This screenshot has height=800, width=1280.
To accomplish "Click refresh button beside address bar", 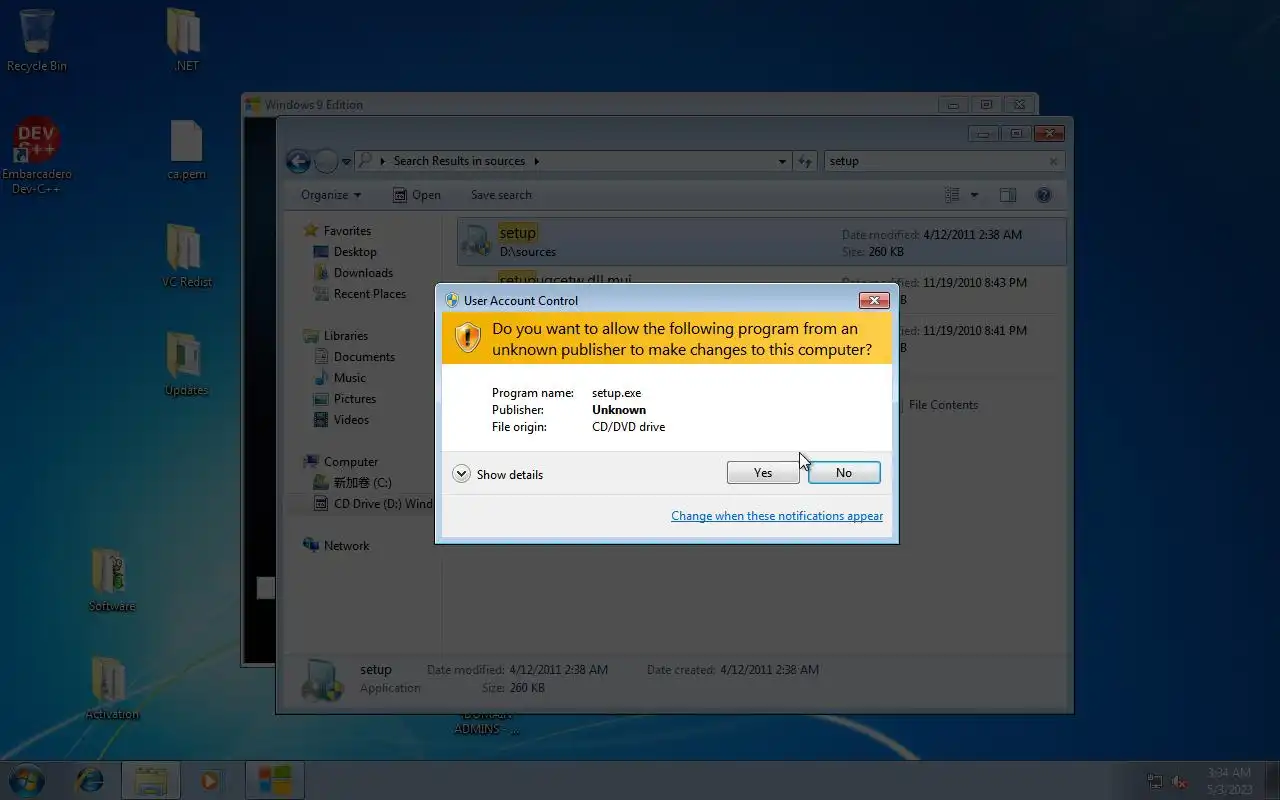I will tap(806, 161).
